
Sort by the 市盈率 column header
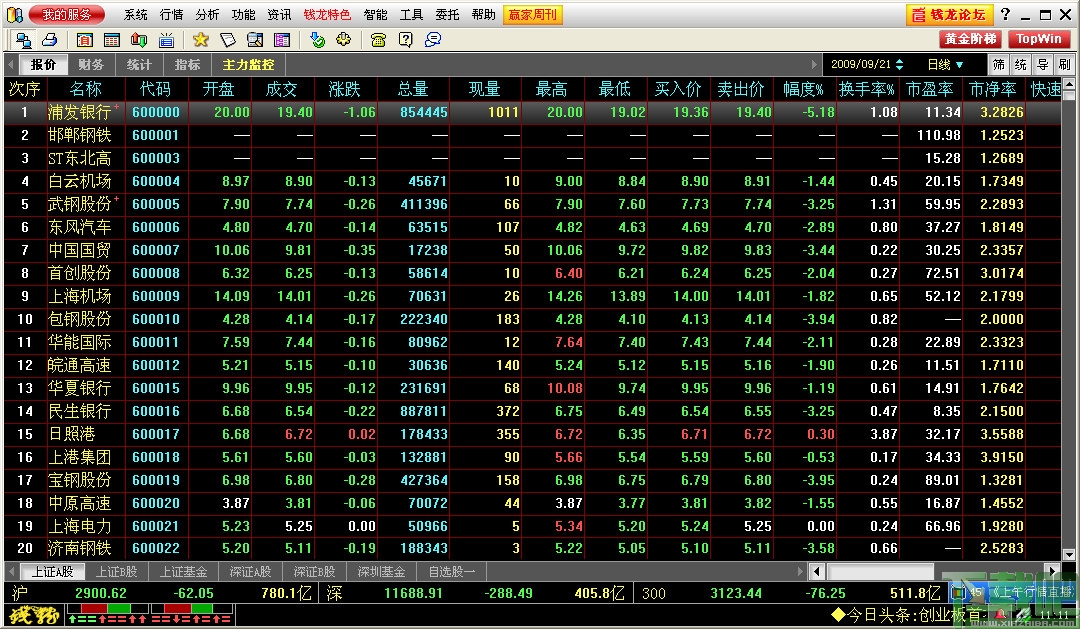point(930,89)
